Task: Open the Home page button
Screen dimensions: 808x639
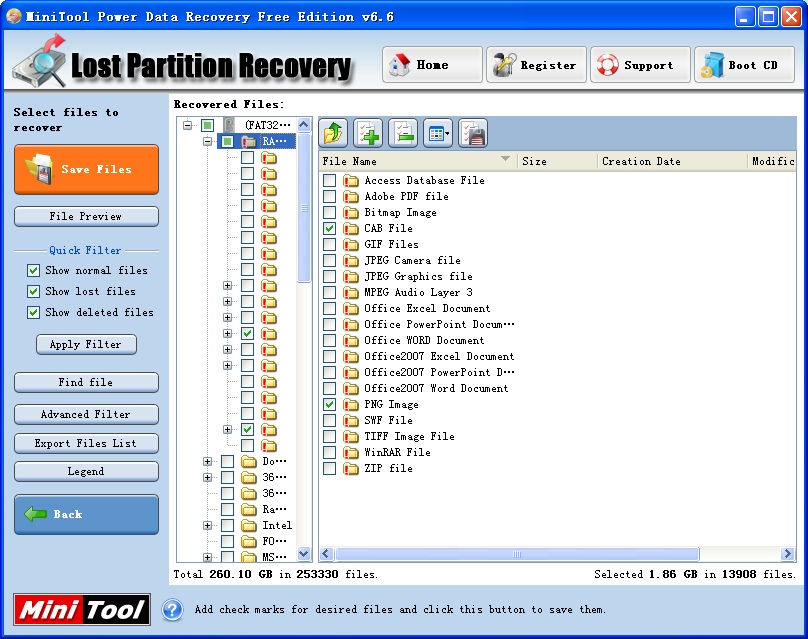Action: (x=432, y=65)
